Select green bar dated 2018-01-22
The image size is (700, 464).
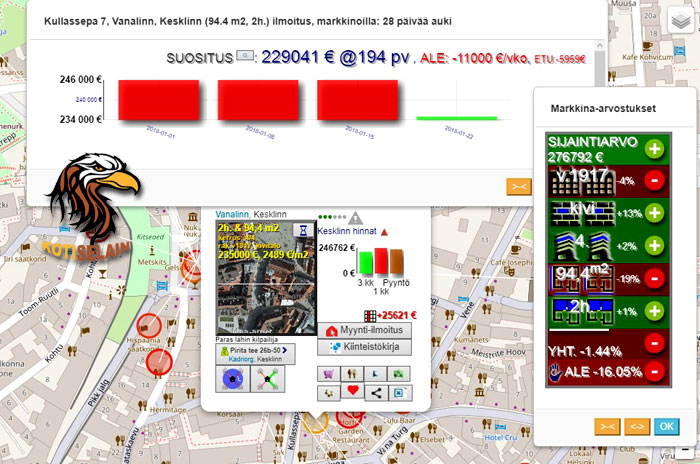point(457,118)
